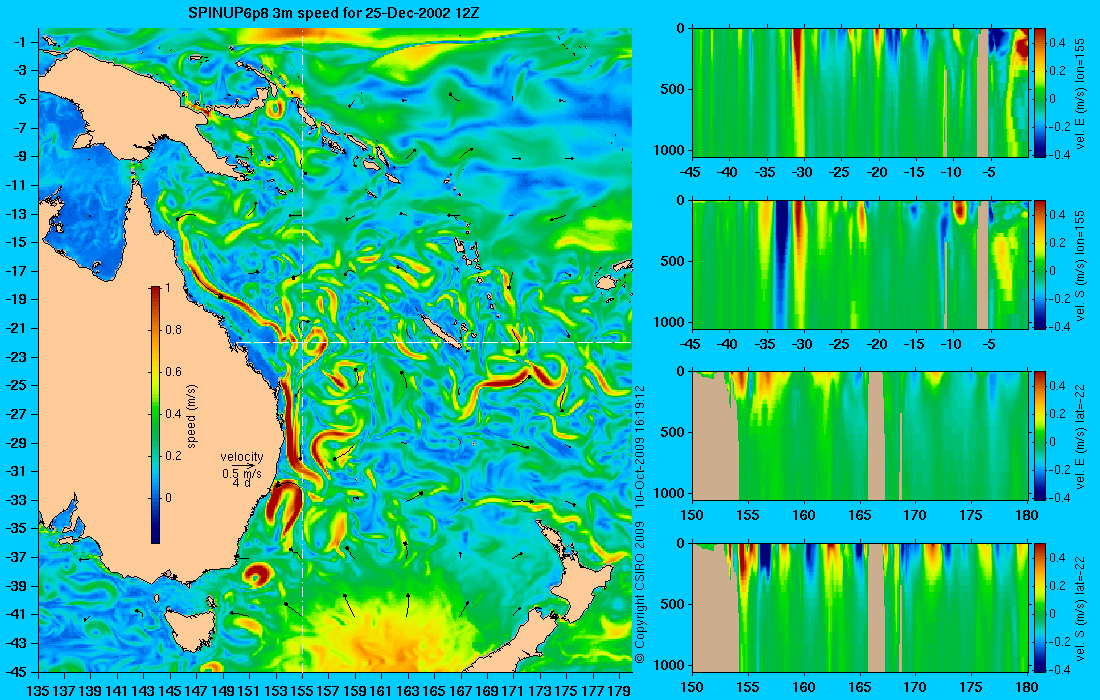Click the vel. S lon=155 depth section panel

point(860,264)
